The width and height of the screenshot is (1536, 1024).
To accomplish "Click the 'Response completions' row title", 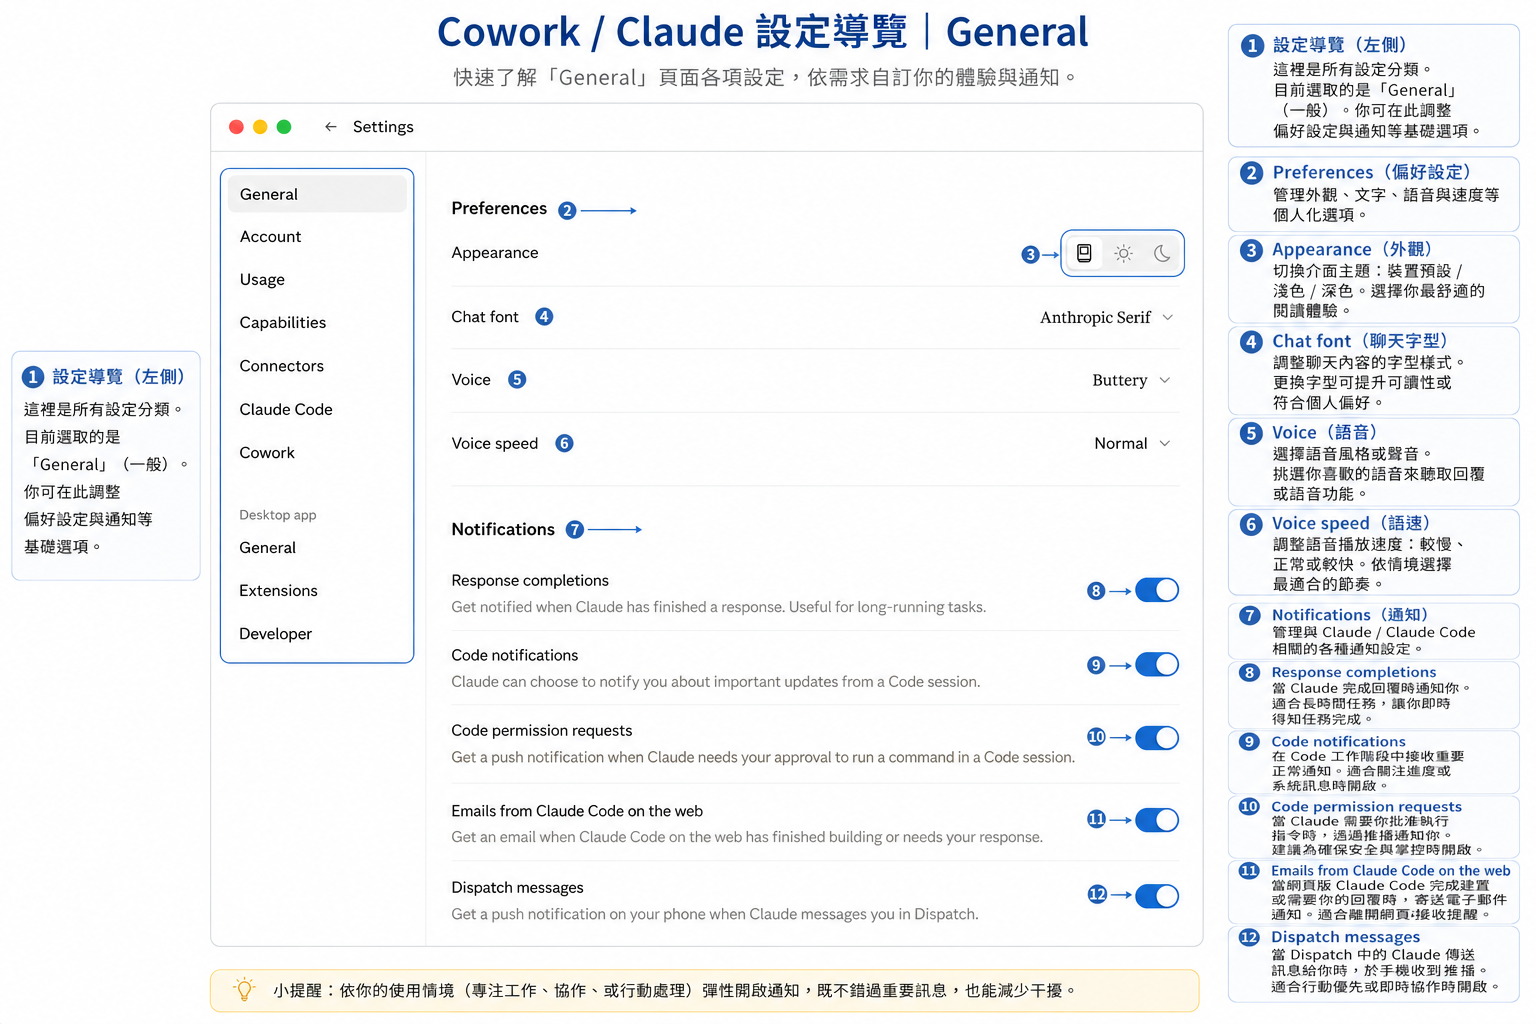I will click(x=530, y=581).
